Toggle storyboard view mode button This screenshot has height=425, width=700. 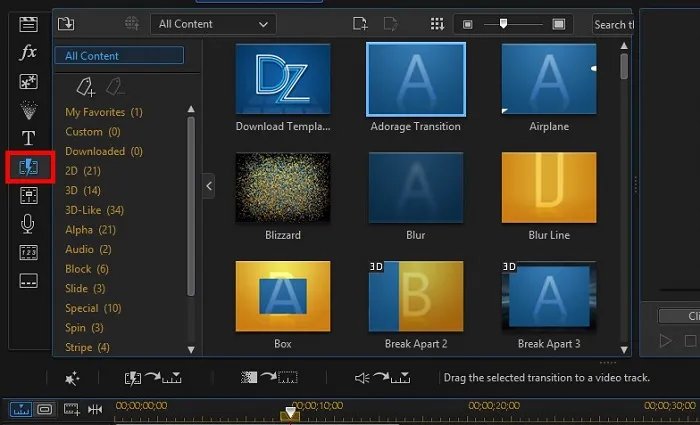(44, 409)
